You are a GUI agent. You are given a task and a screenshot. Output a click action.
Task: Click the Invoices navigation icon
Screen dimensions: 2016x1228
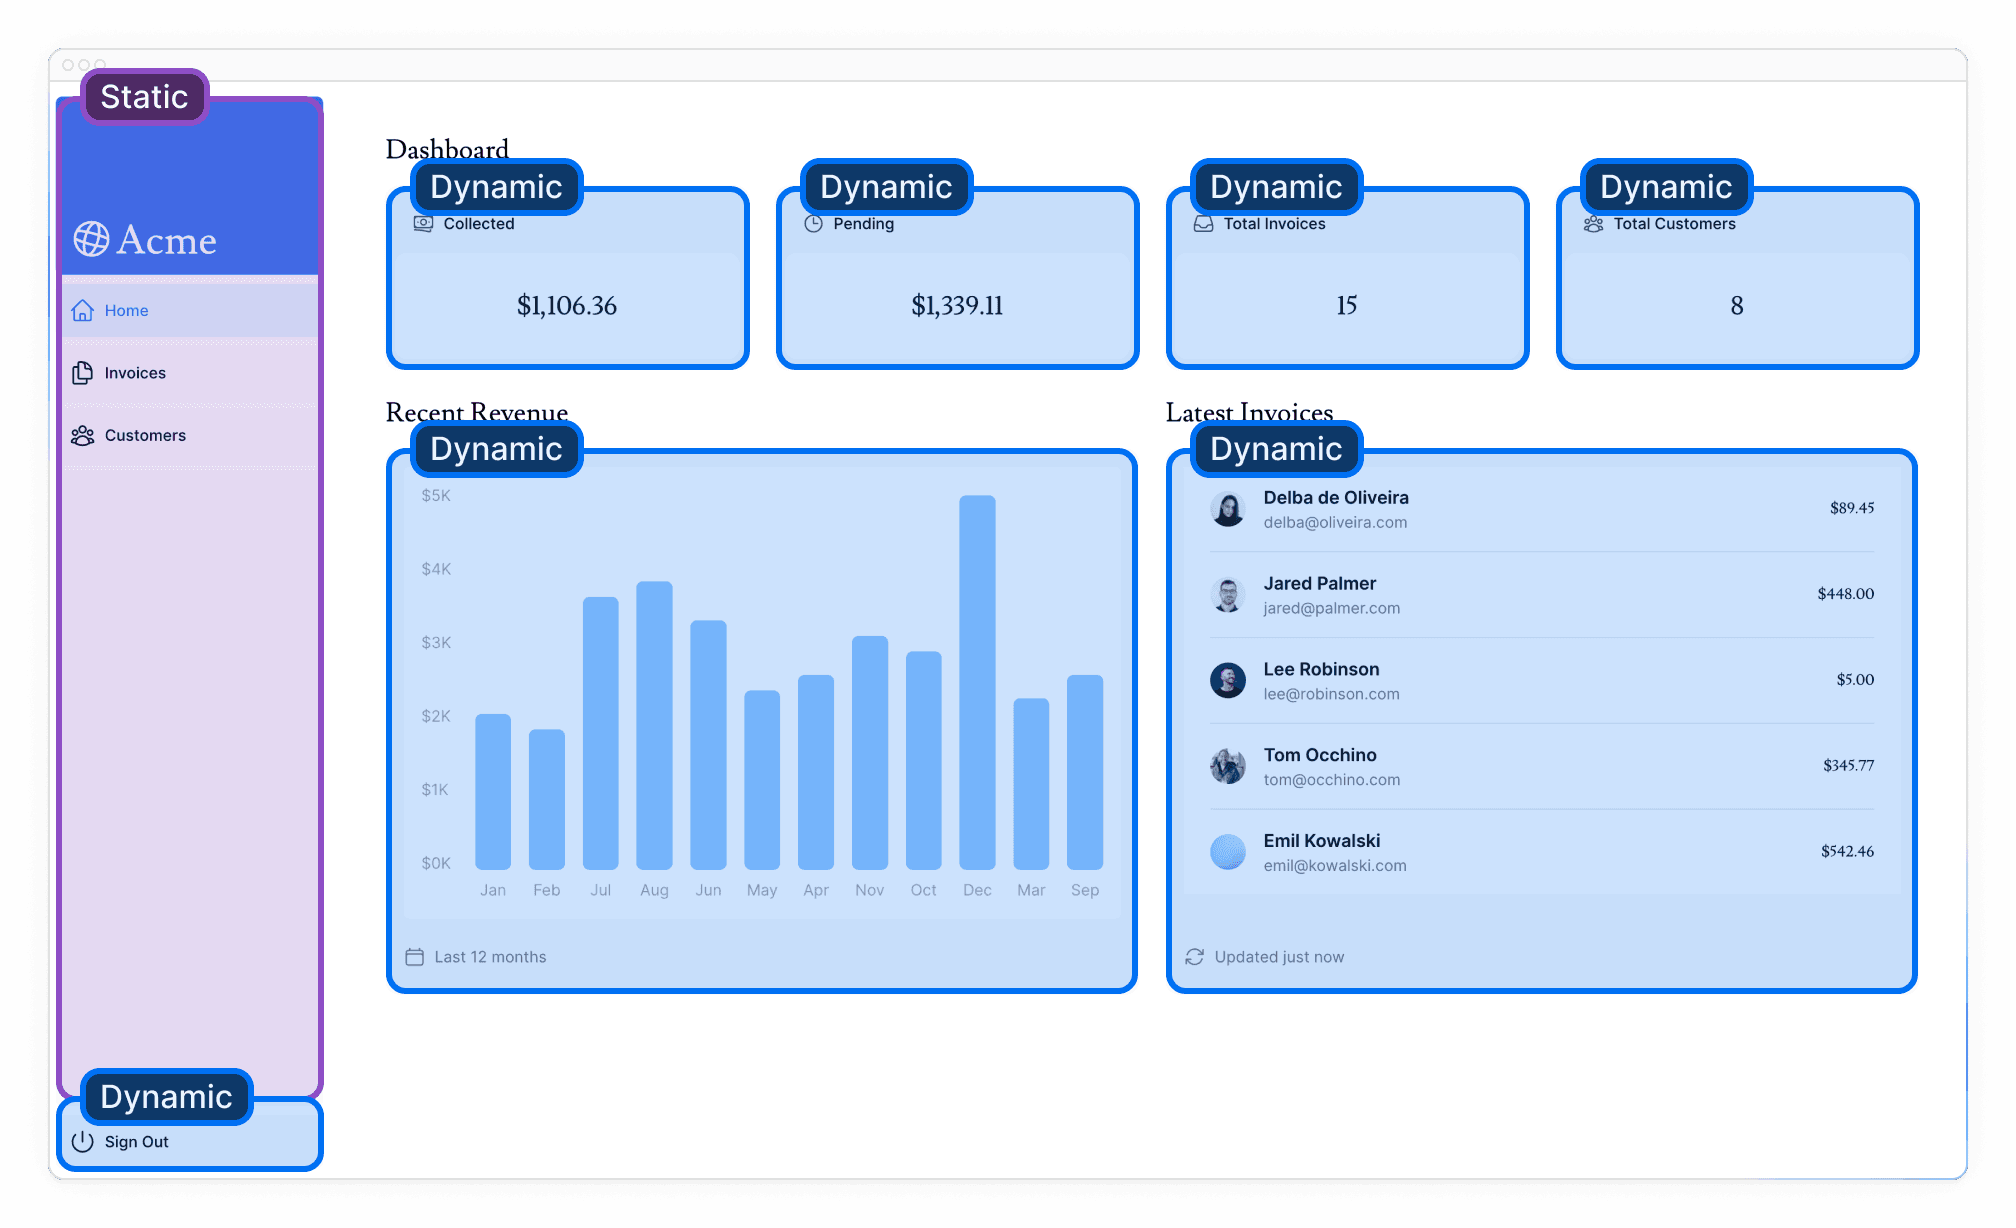(x=81, y=371)
